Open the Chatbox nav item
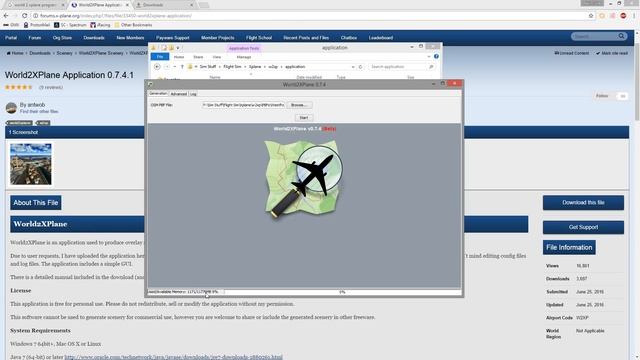Screen dimensions: 640x360 349,38
